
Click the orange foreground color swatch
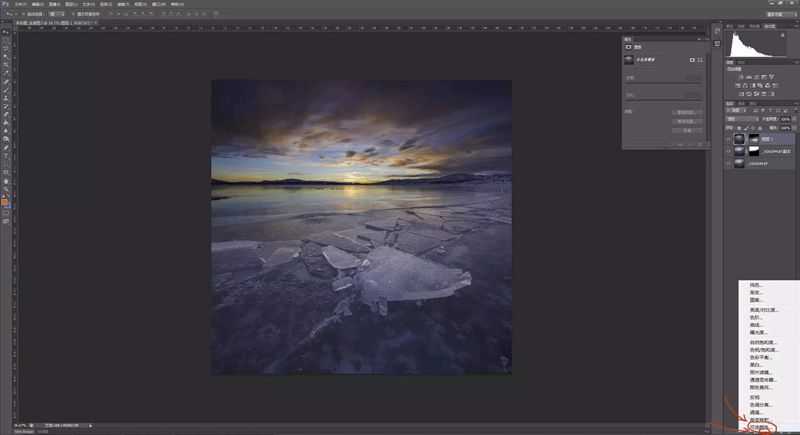click(5, 201)
